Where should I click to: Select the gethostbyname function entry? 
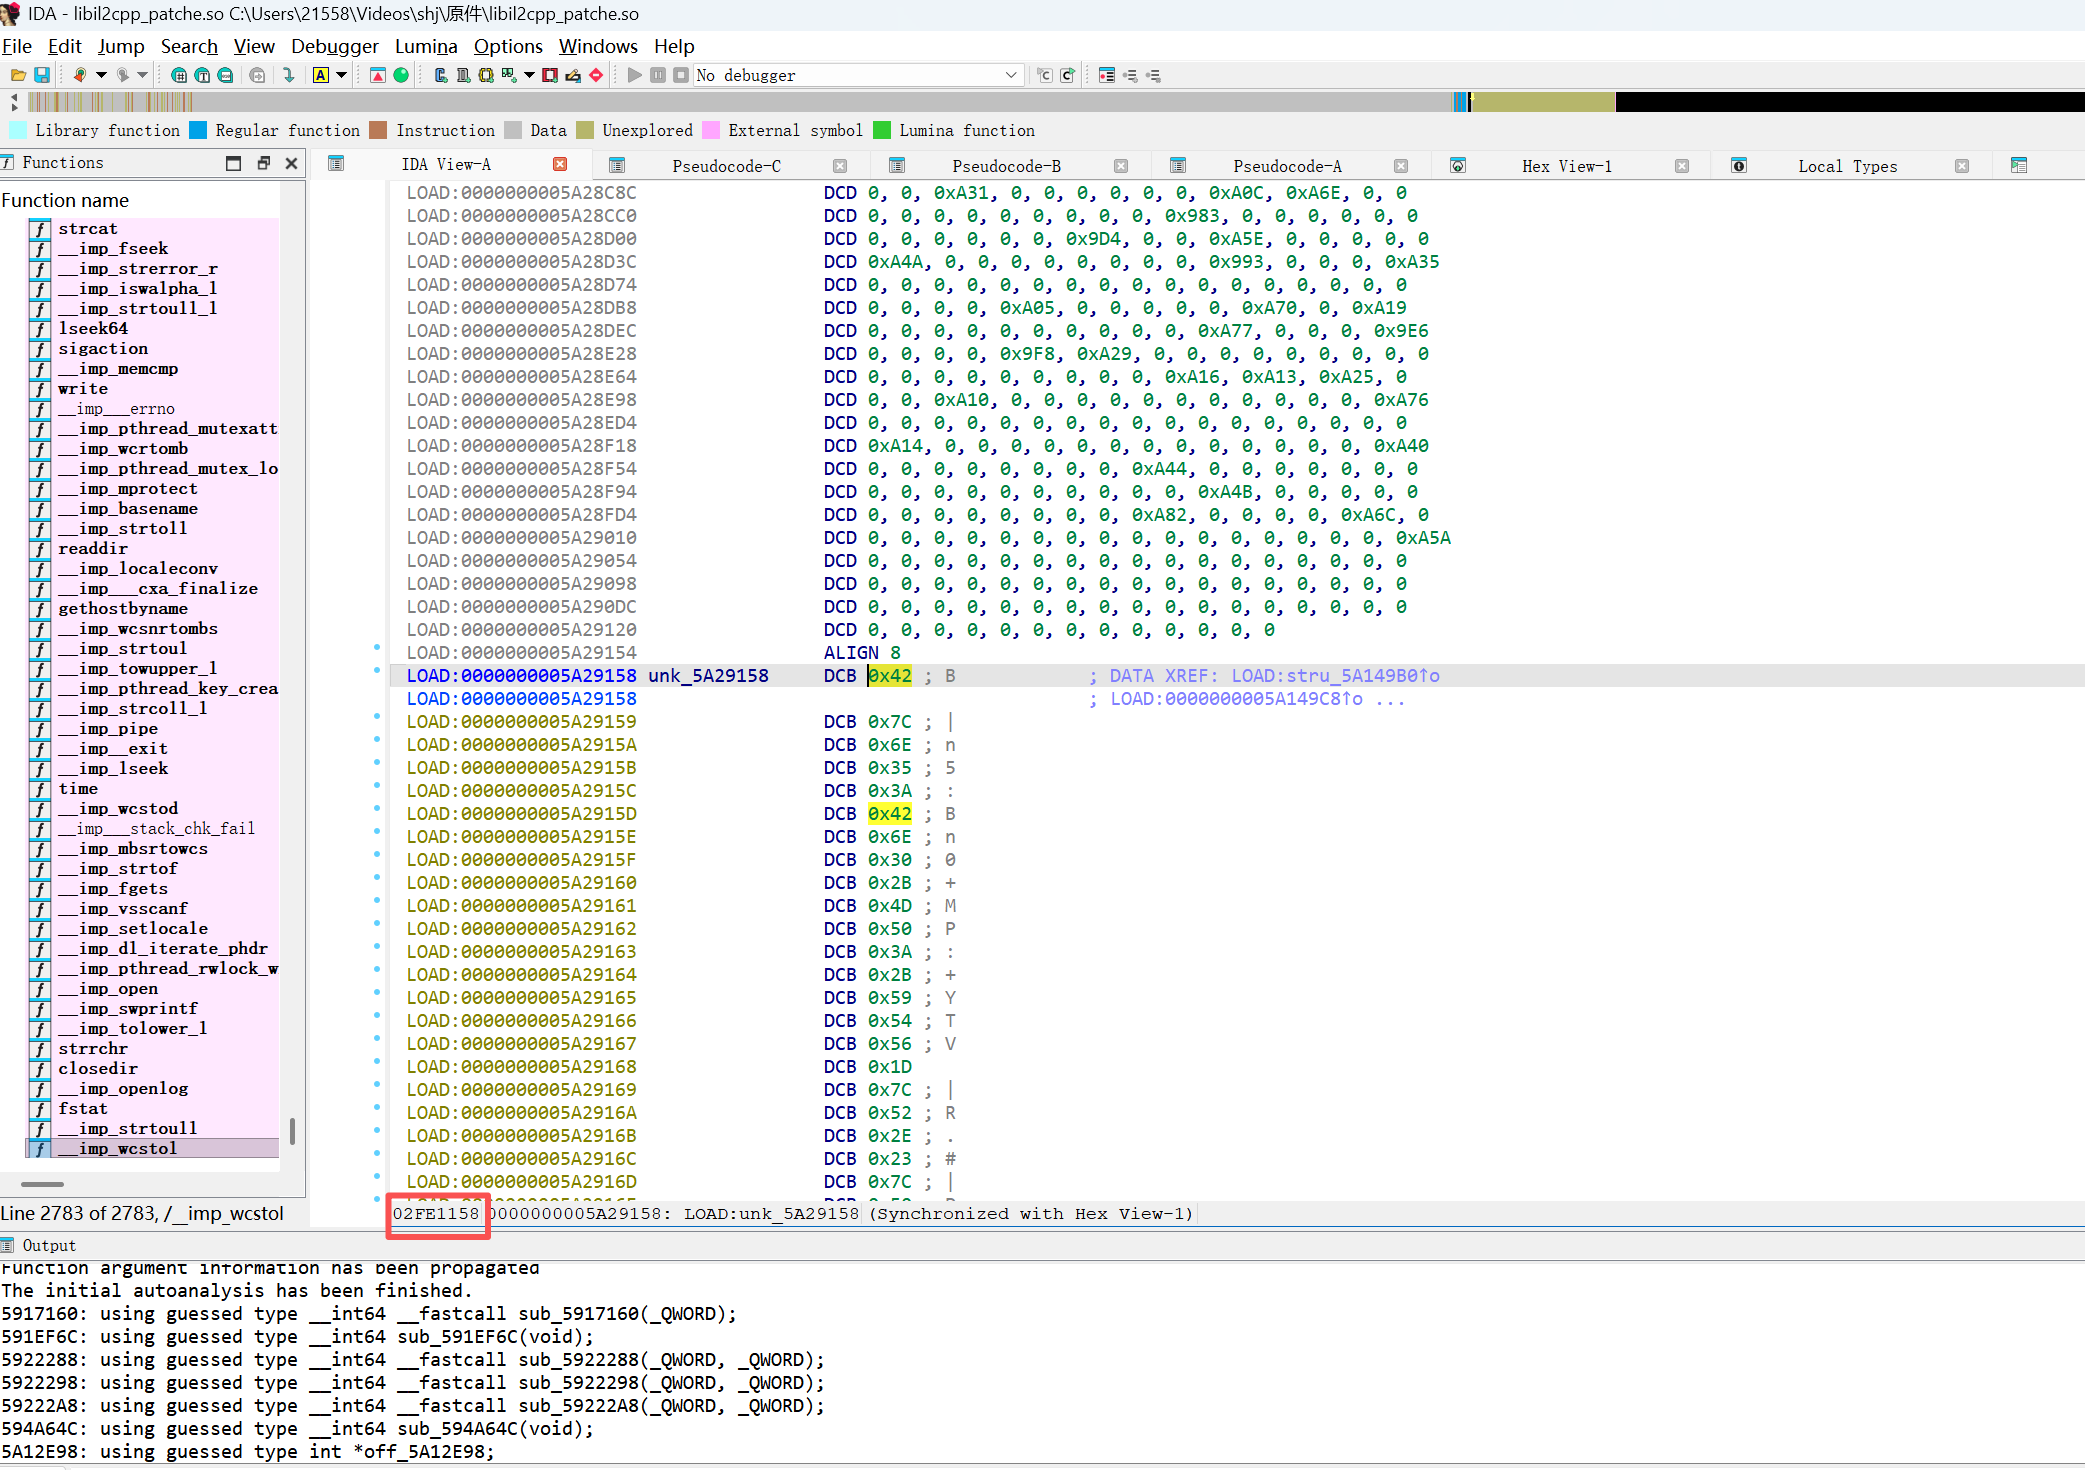pyautogui.click(x=123, y=608)
